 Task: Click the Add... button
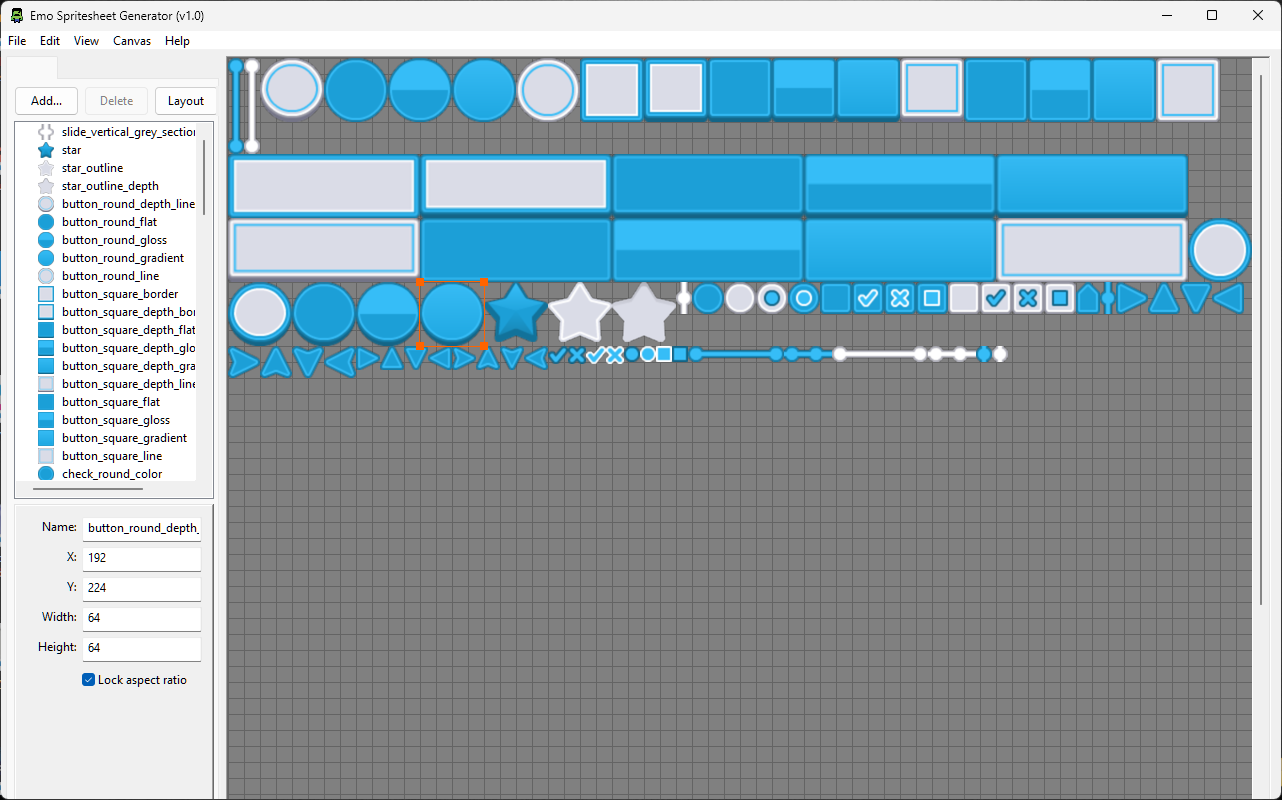pos(46,101)
